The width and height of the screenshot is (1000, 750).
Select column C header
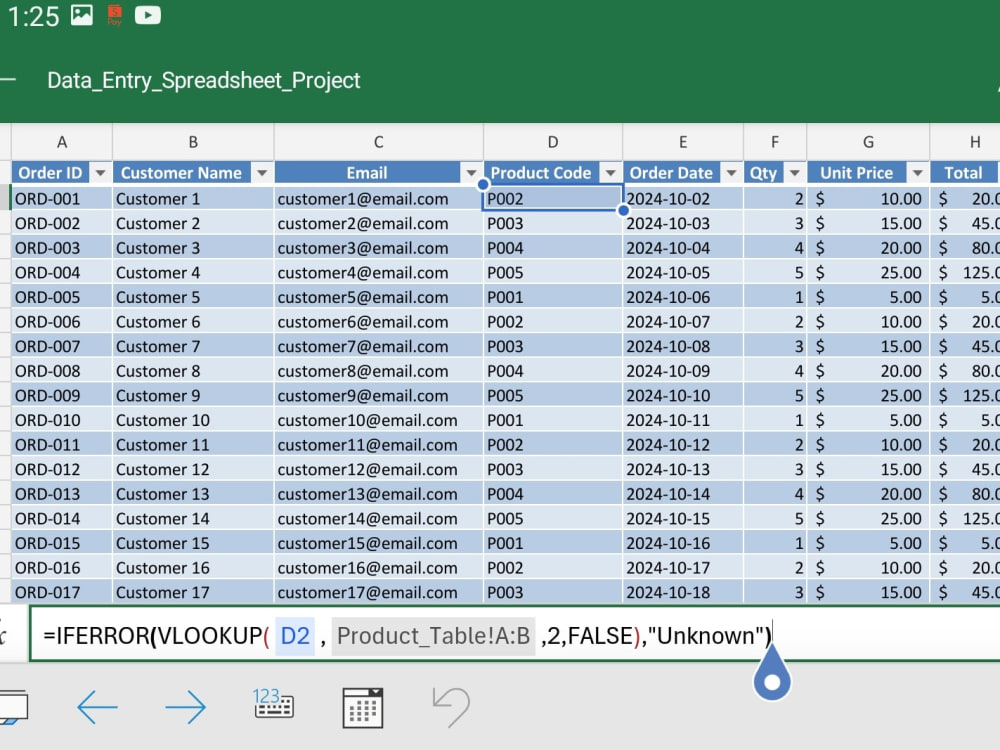[x=378, y=142]
